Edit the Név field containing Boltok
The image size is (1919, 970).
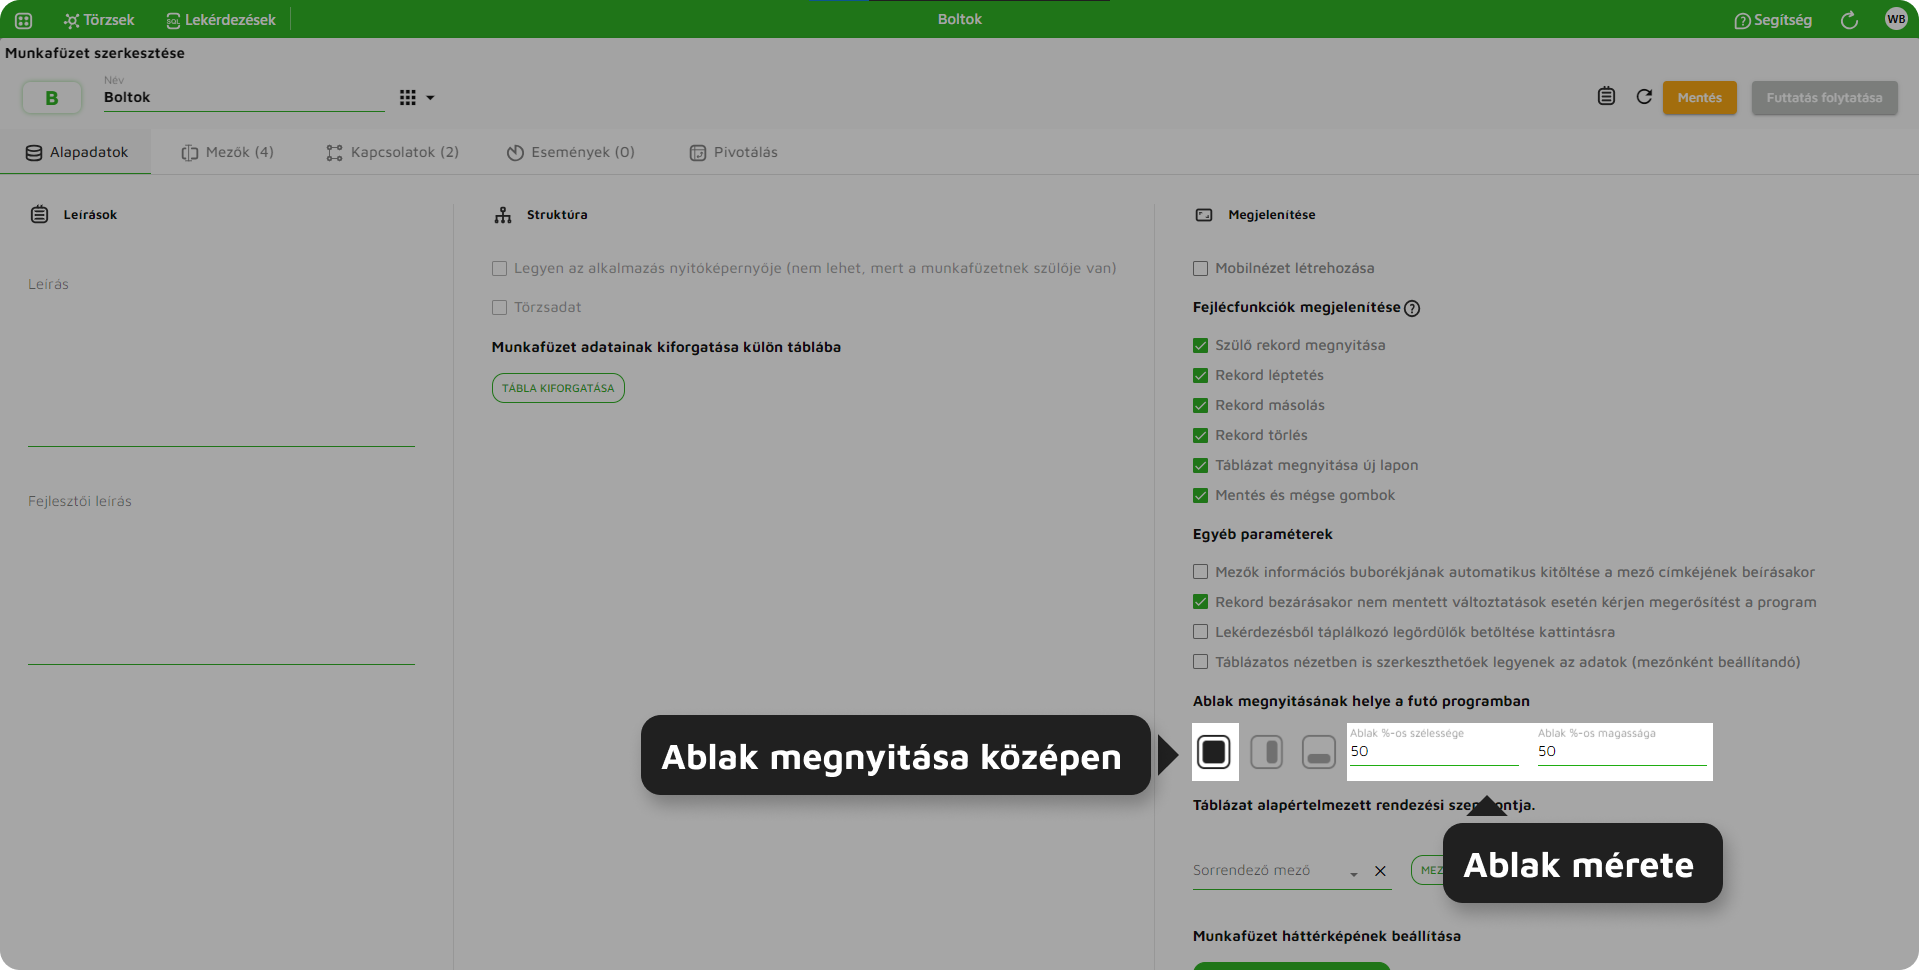243,97
